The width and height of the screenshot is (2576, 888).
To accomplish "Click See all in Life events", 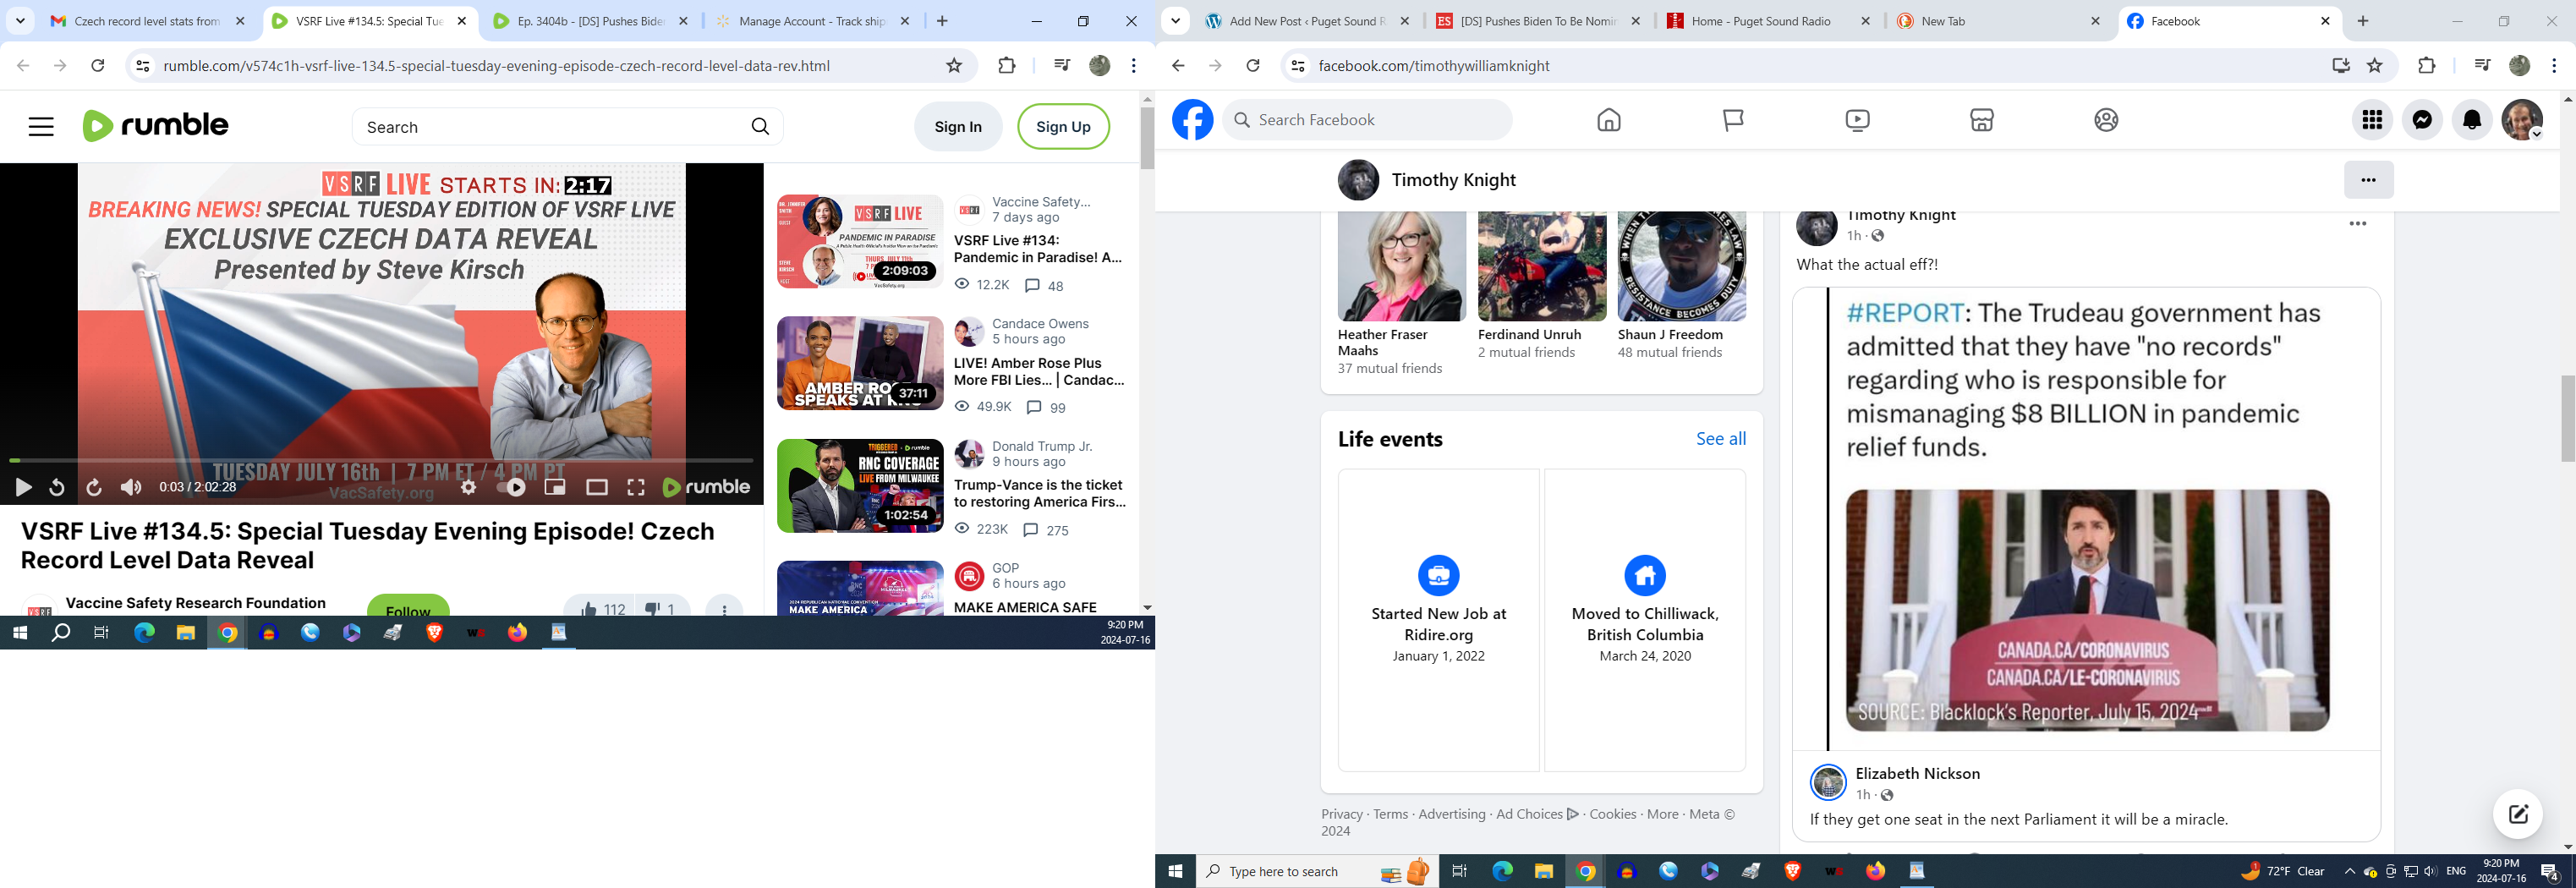I will pyautogui.click(x=1720, y=439).
